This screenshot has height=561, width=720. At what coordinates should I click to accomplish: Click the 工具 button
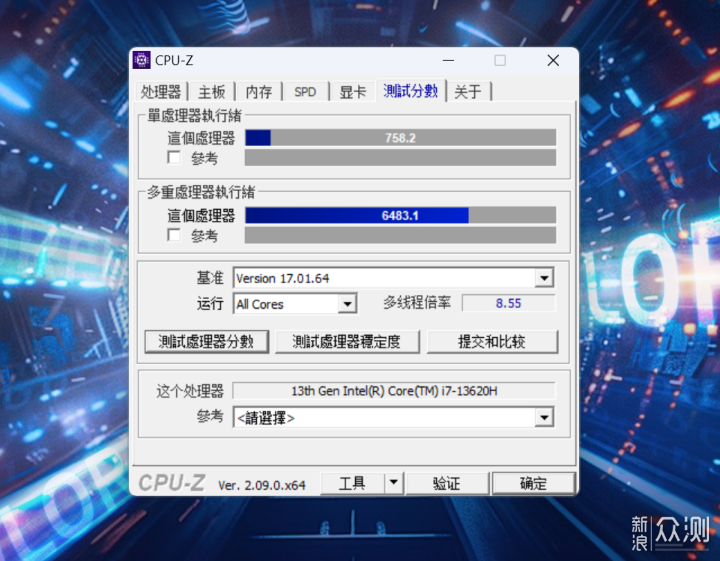tap(352, 483)
